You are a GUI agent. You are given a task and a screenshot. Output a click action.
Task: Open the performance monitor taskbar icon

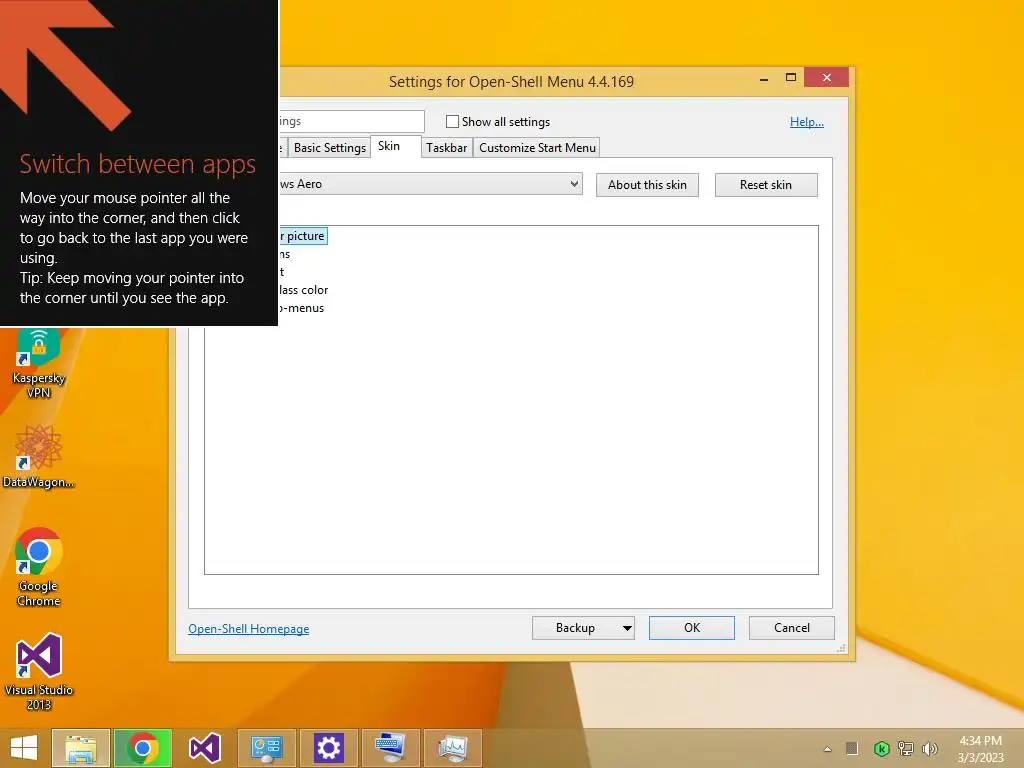[x=453, y=748]
